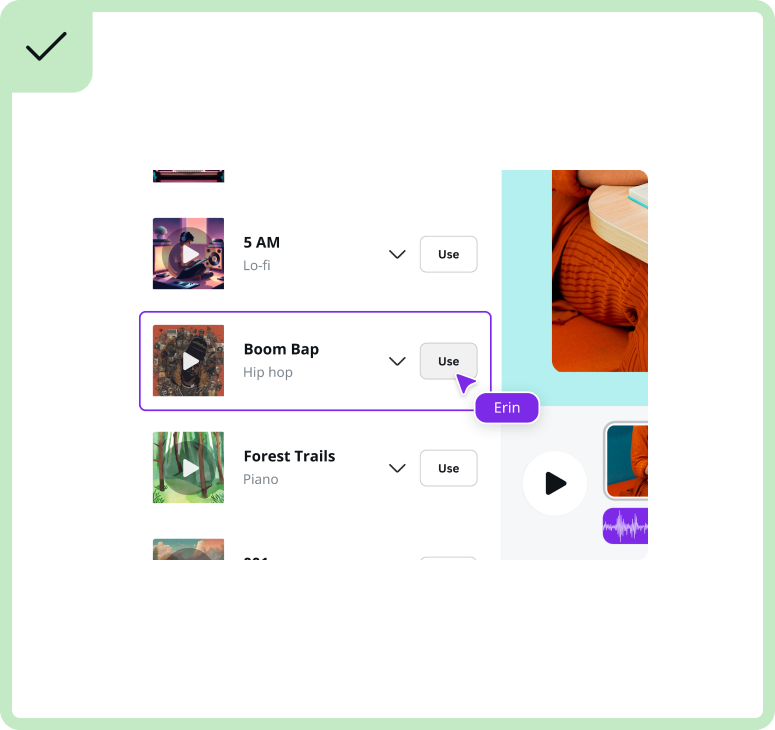The image size is (775, 730).
Task: Play the Boom Bap track preview
Action: click(188, 360)
